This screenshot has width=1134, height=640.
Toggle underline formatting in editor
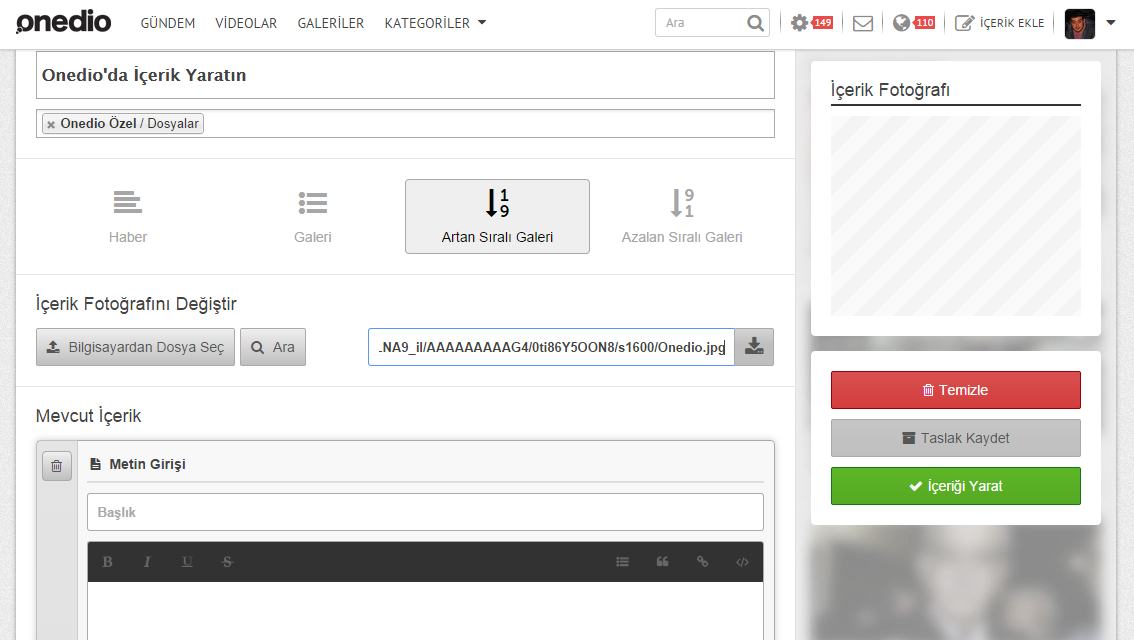click(187, 562)
